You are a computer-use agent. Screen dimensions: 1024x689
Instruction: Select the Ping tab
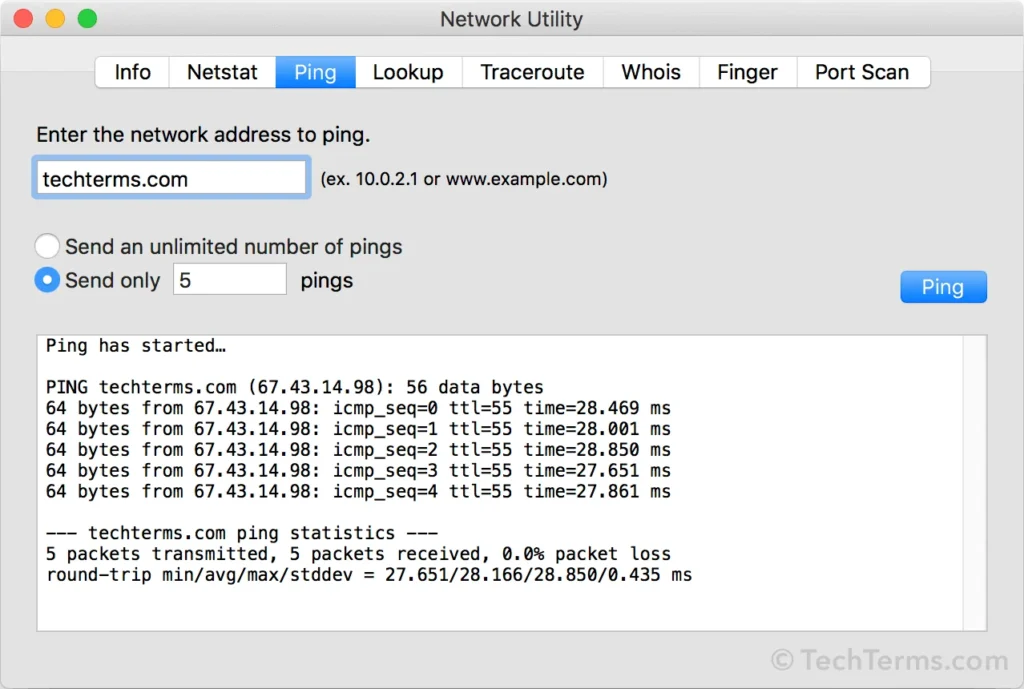(315, 72)
